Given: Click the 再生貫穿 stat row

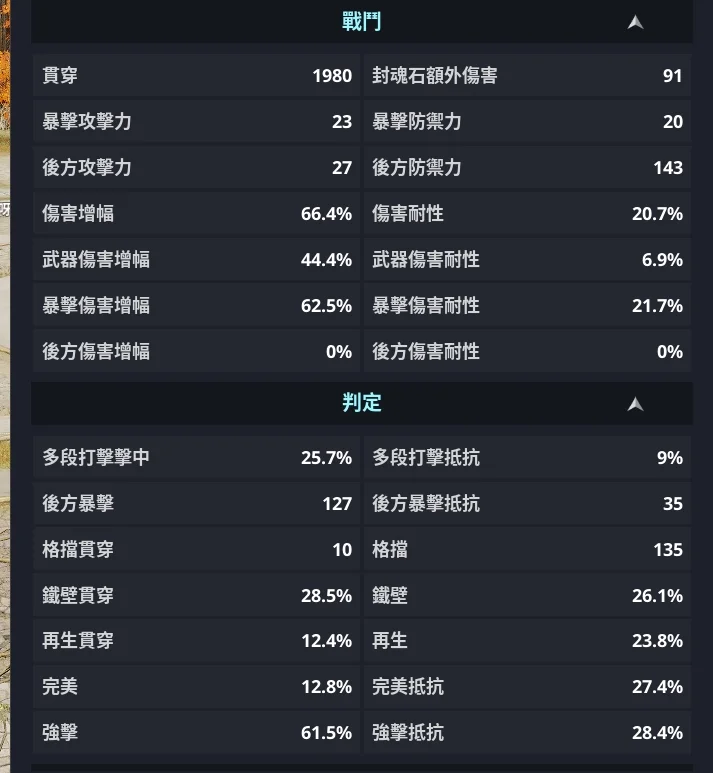Looking at the screenshot, I should 196,641.
